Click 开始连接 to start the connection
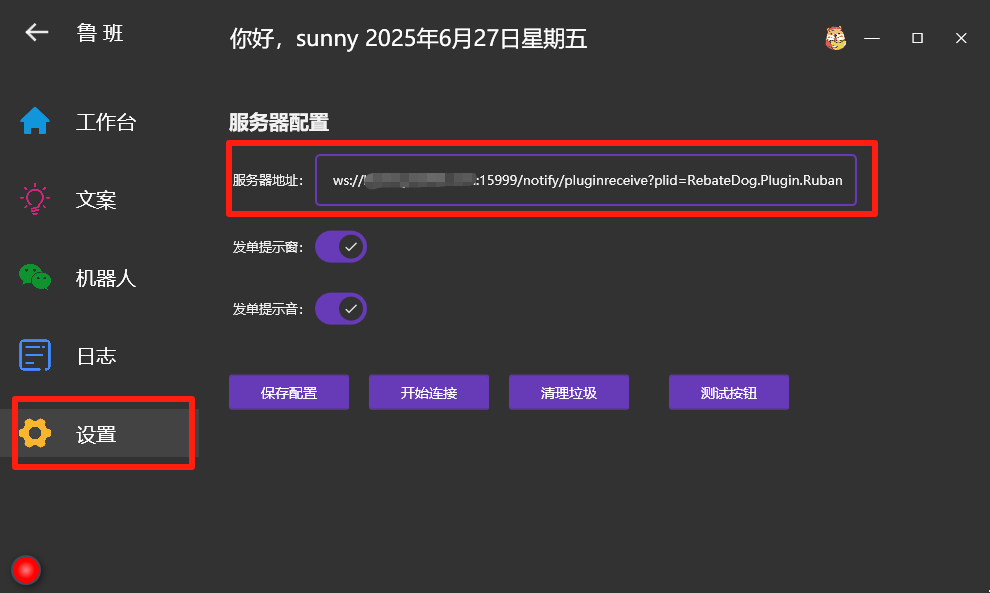The image size is (990, 593). (x=429, y=393)
